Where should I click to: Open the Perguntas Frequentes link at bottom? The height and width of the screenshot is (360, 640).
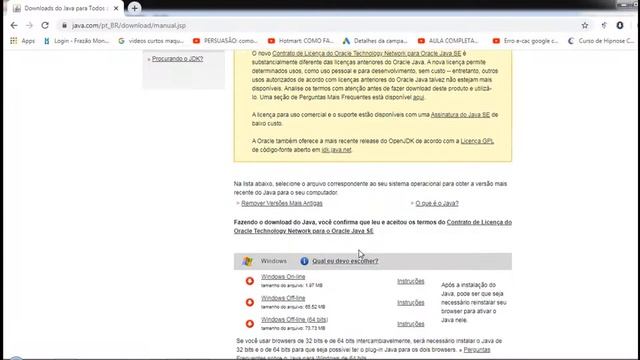pyautogui.click(x=477, y=350)
